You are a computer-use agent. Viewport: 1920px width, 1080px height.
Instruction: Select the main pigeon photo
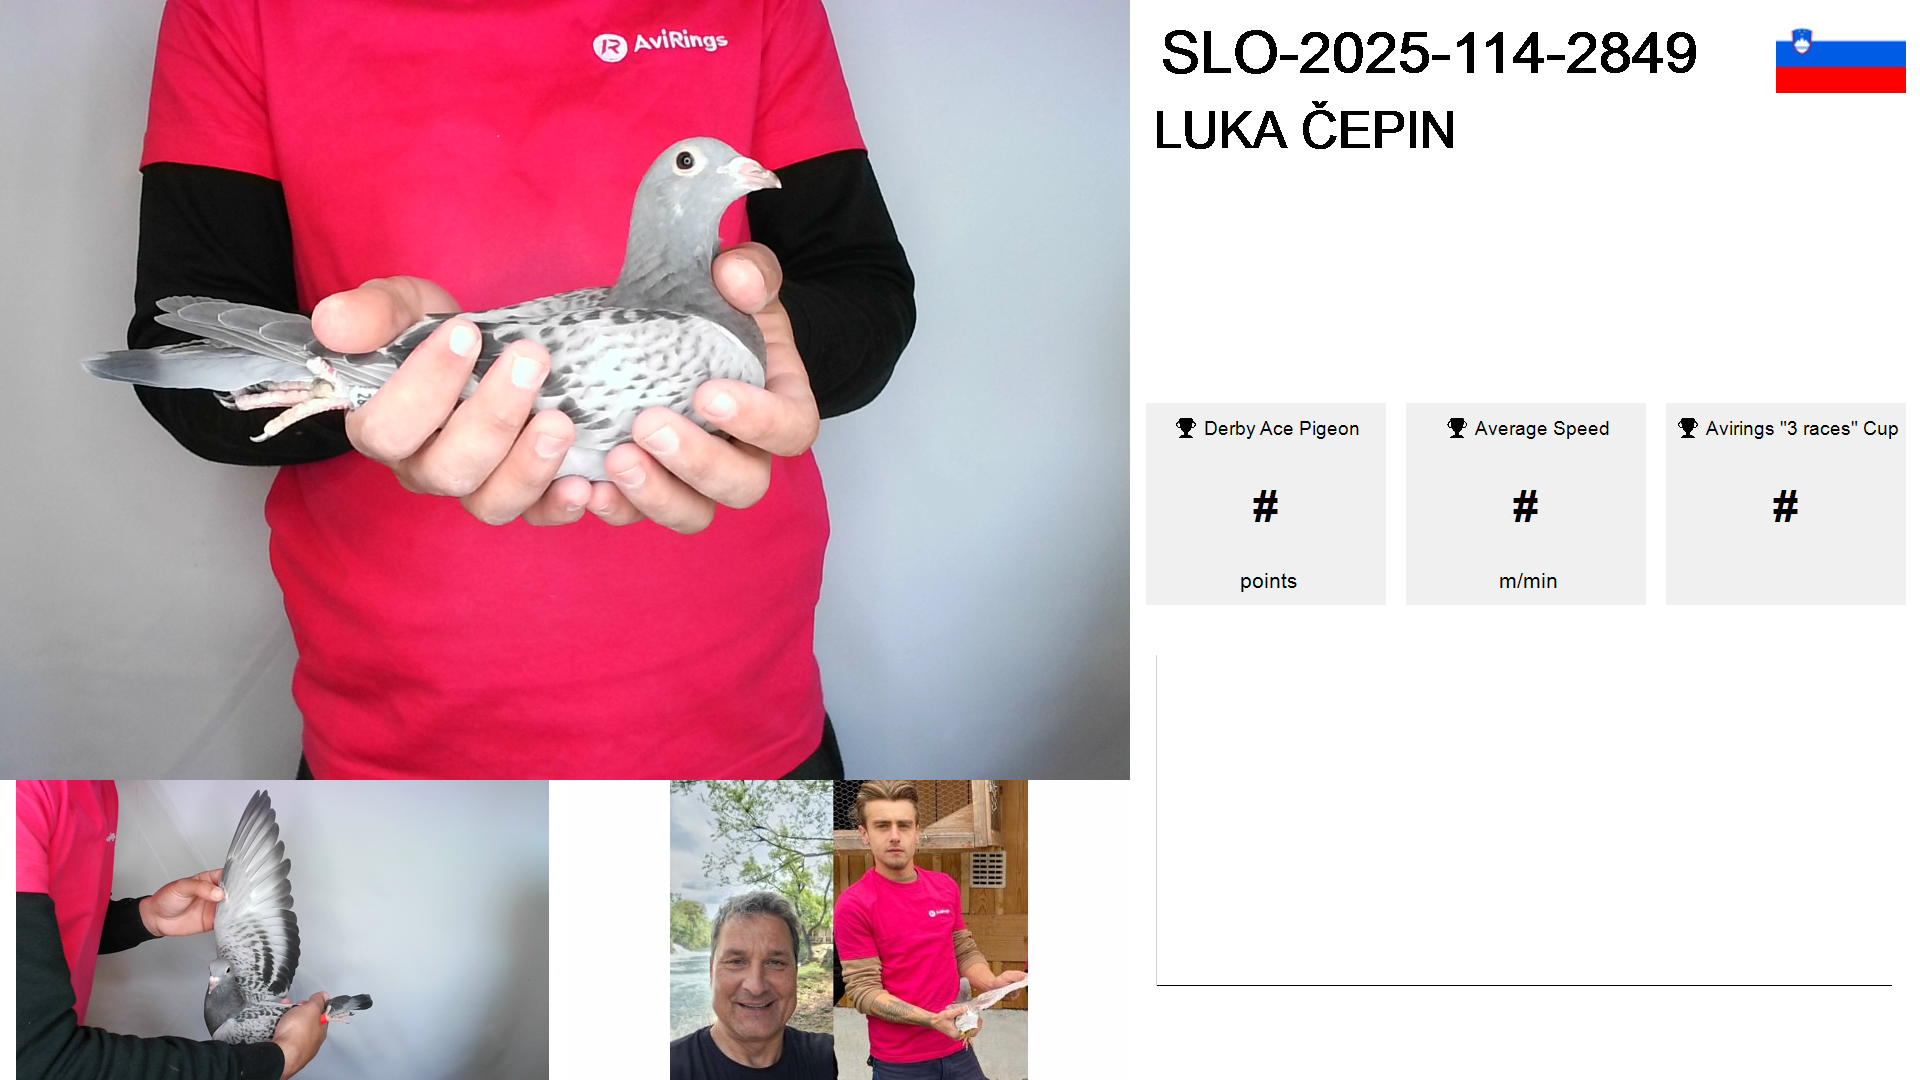(565, 390)
